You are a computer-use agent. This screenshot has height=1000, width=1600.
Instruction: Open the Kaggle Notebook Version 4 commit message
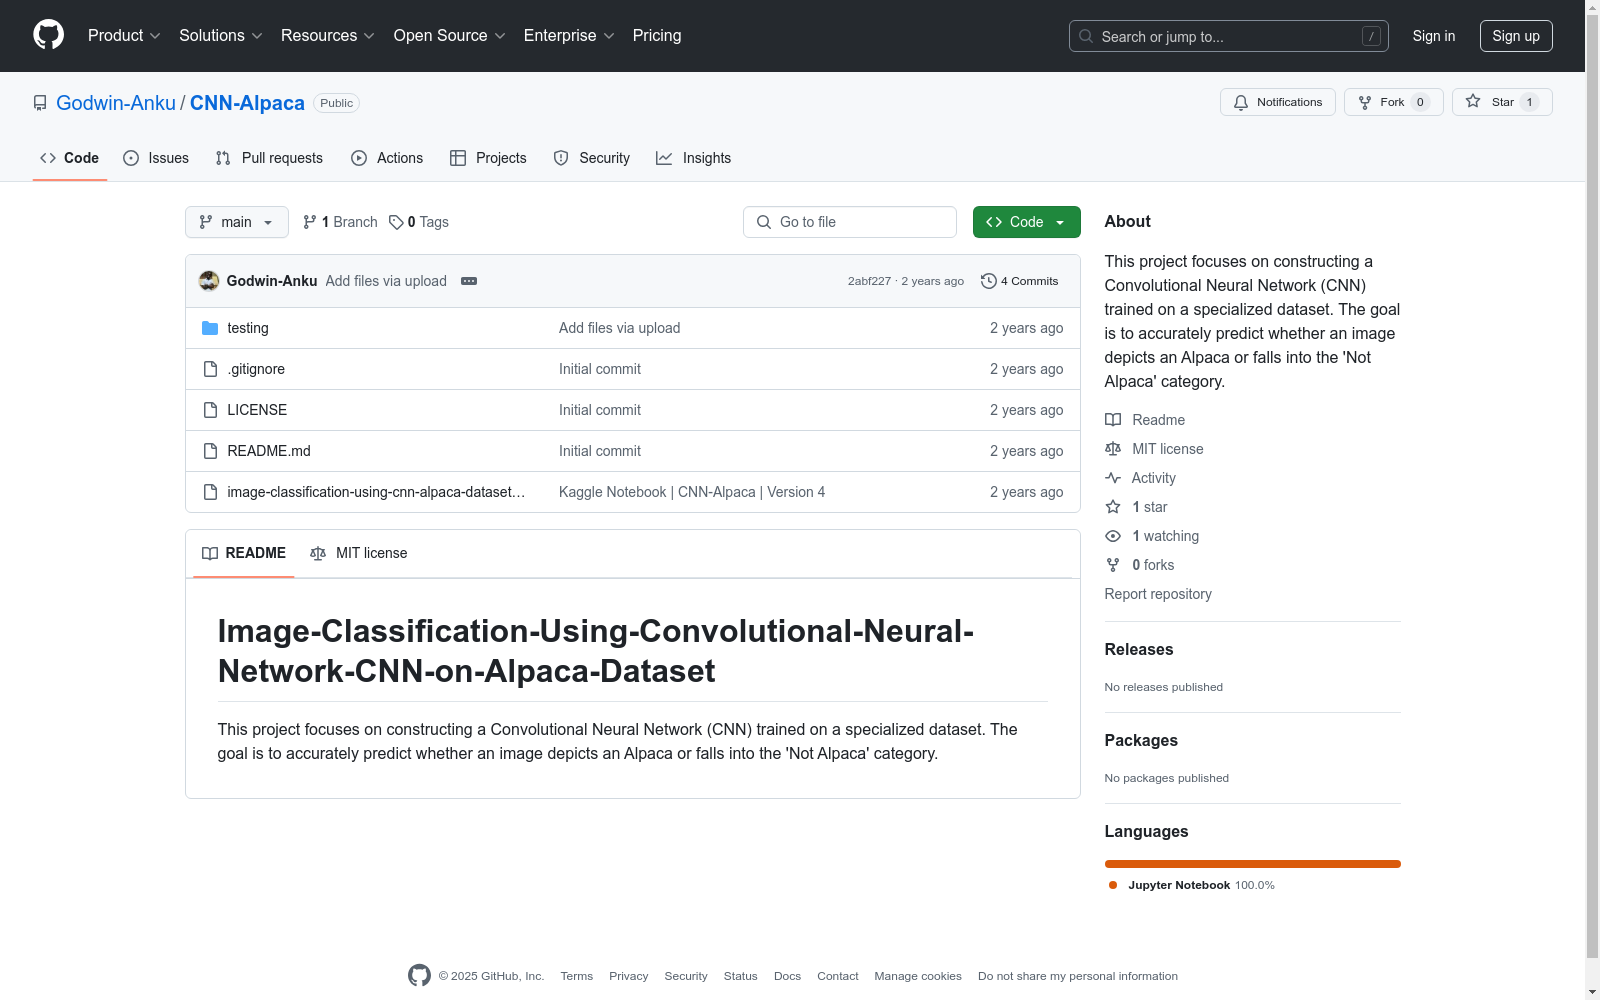tap(692, 492)
